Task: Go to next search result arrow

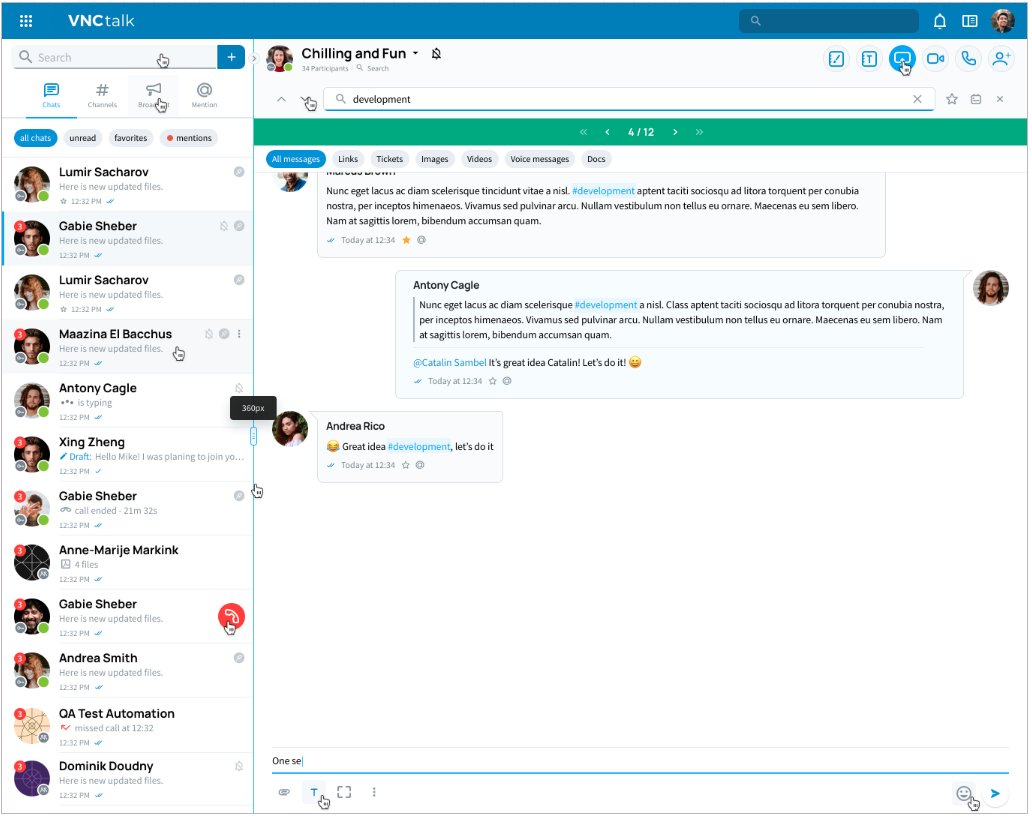Action: (x=675, y=132)
